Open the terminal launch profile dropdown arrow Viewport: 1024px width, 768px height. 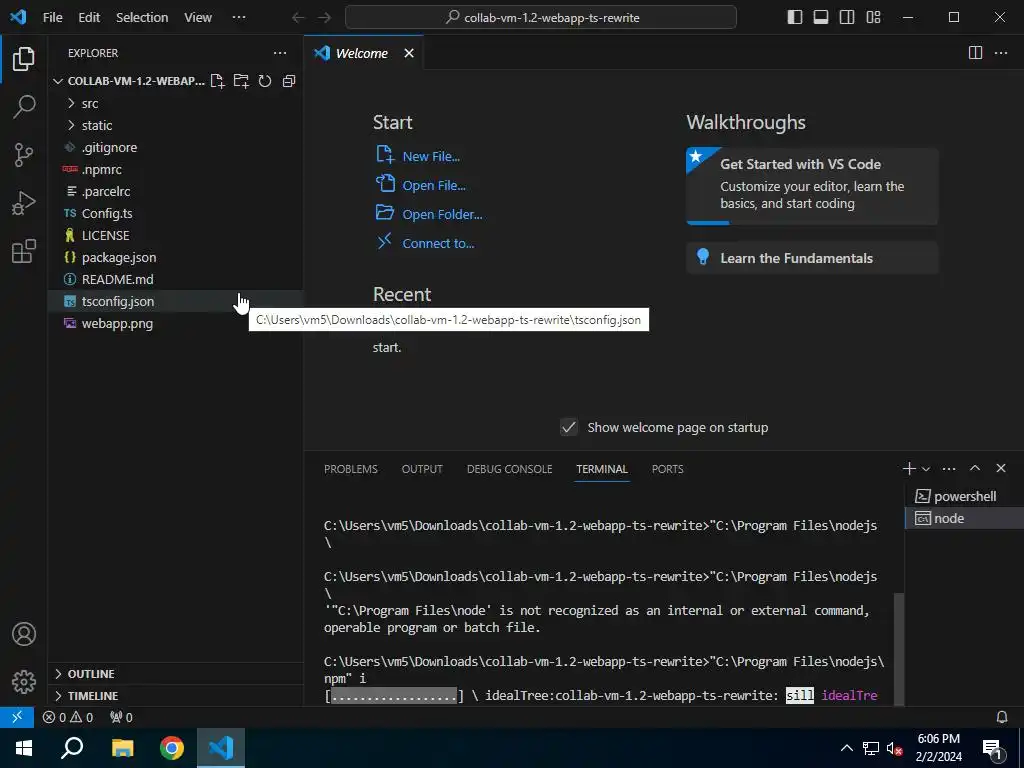pos(925,469)
